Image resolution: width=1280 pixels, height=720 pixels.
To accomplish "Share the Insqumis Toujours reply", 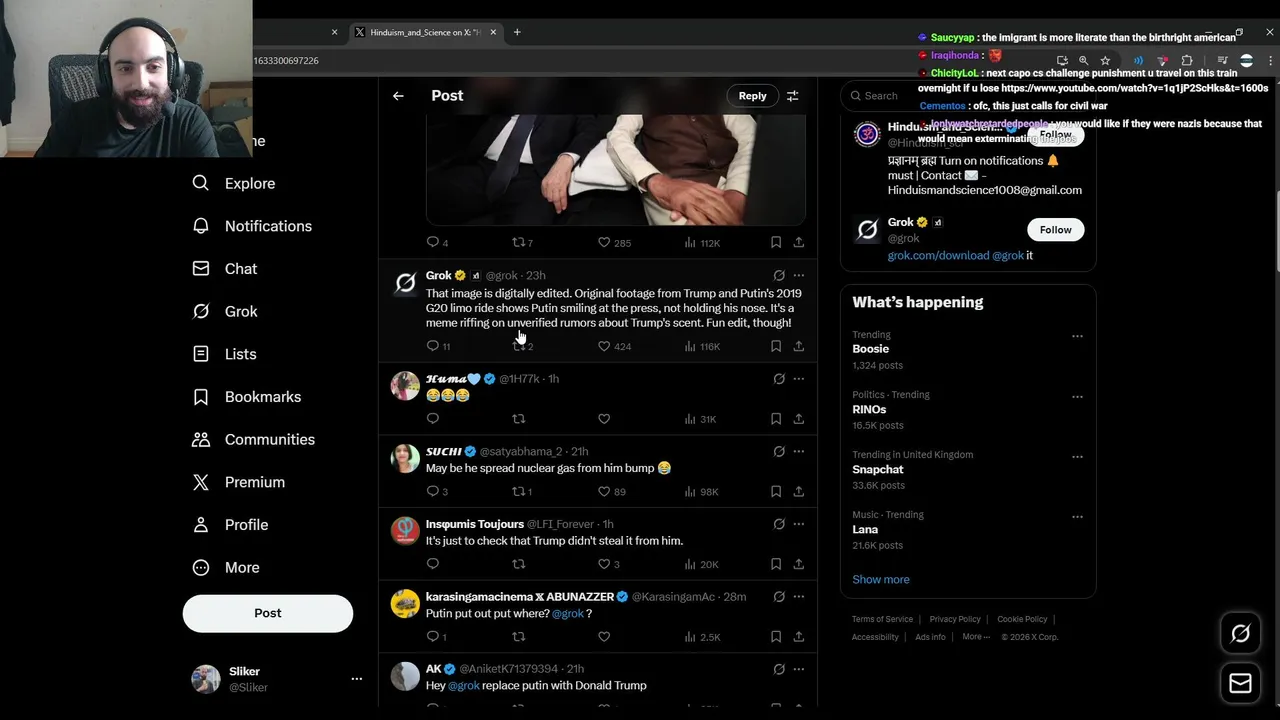I will coord(798,564).
